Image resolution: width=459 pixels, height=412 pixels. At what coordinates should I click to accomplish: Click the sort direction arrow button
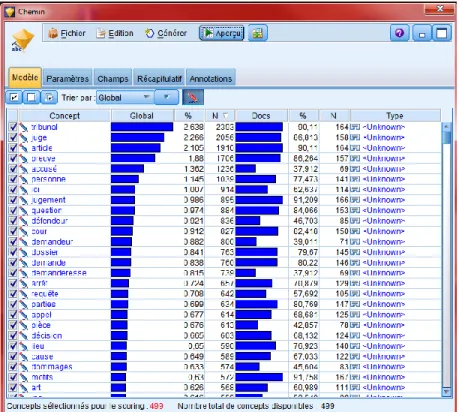(x=167, y=97)
